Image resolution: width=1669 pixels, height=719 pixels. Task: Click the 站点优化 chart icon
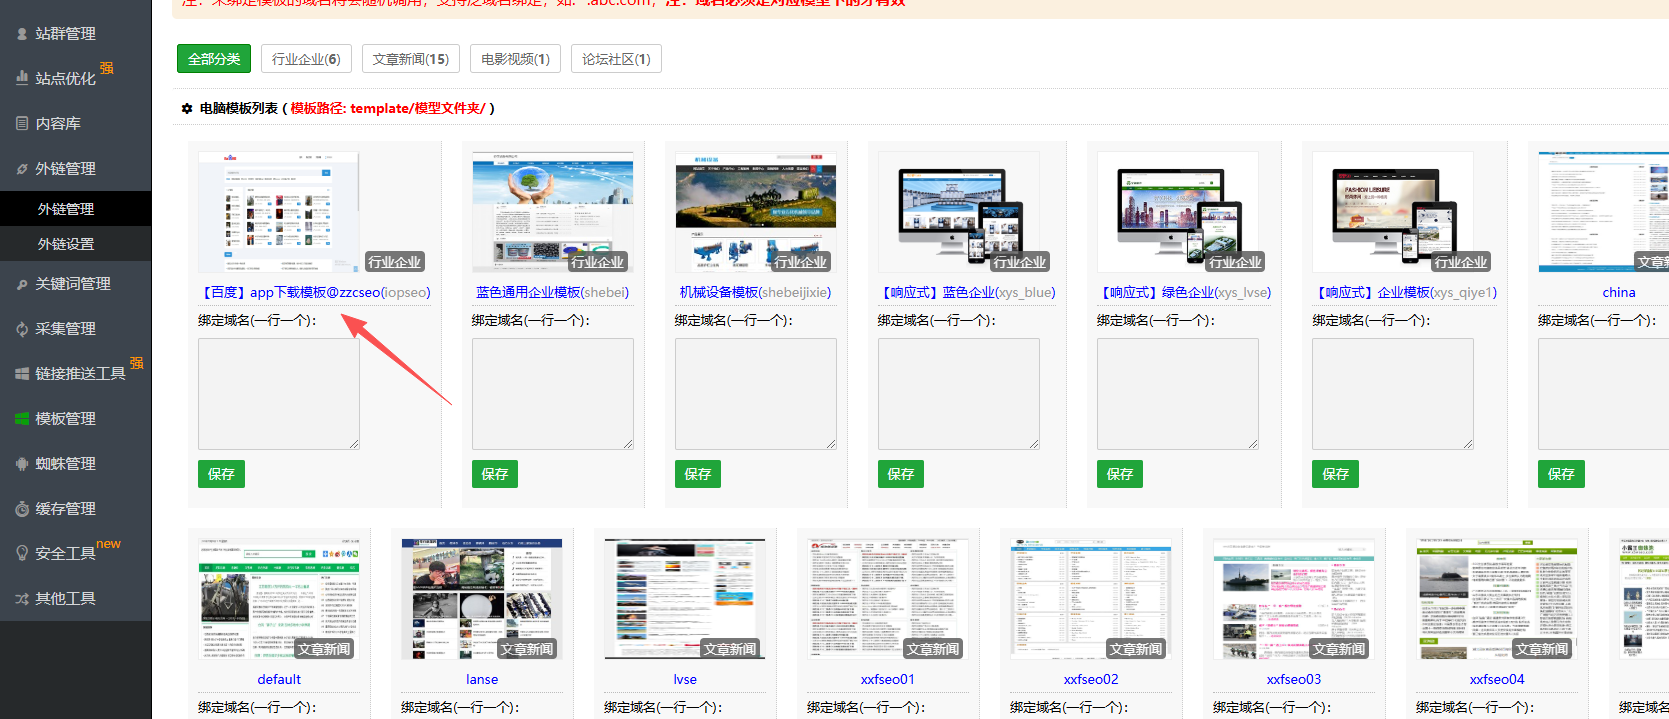22,78
